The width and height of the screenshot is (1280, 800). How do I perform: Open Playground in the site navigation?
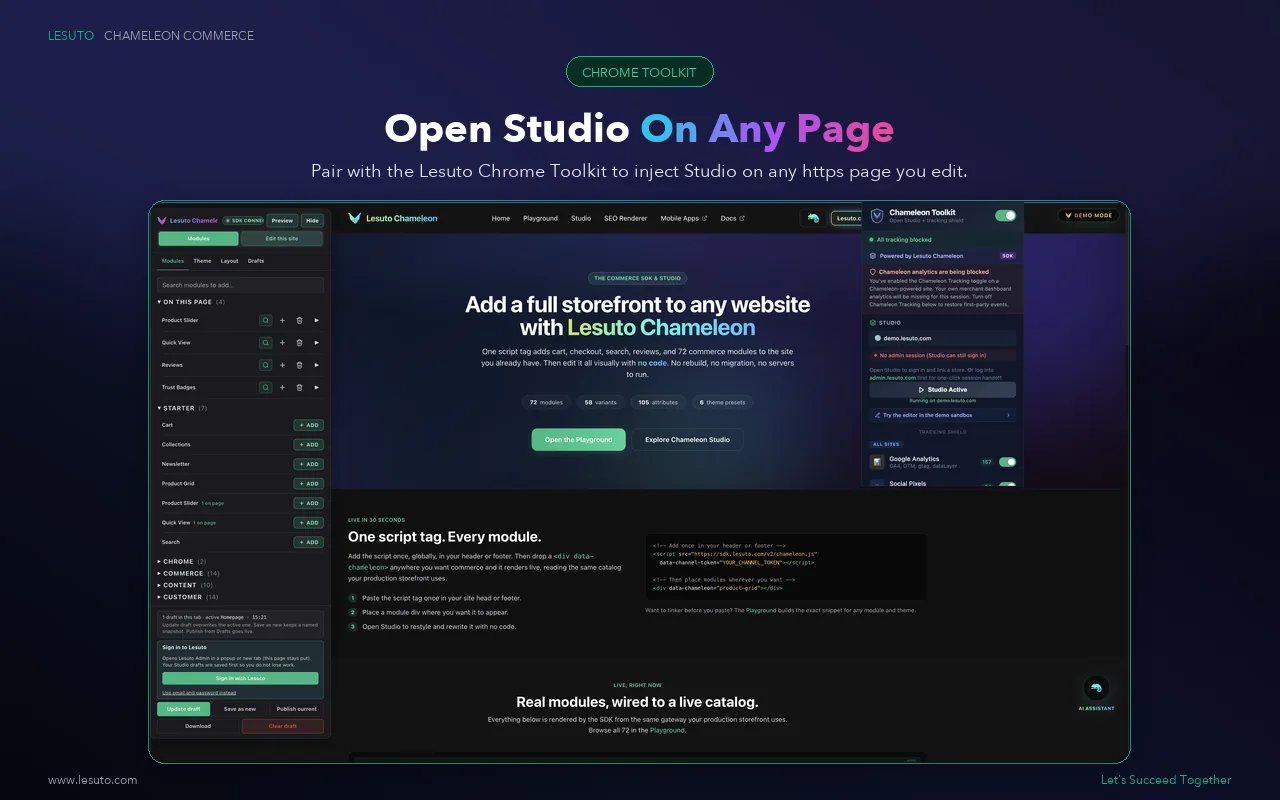pyautogui.click(x=540, y=218)
